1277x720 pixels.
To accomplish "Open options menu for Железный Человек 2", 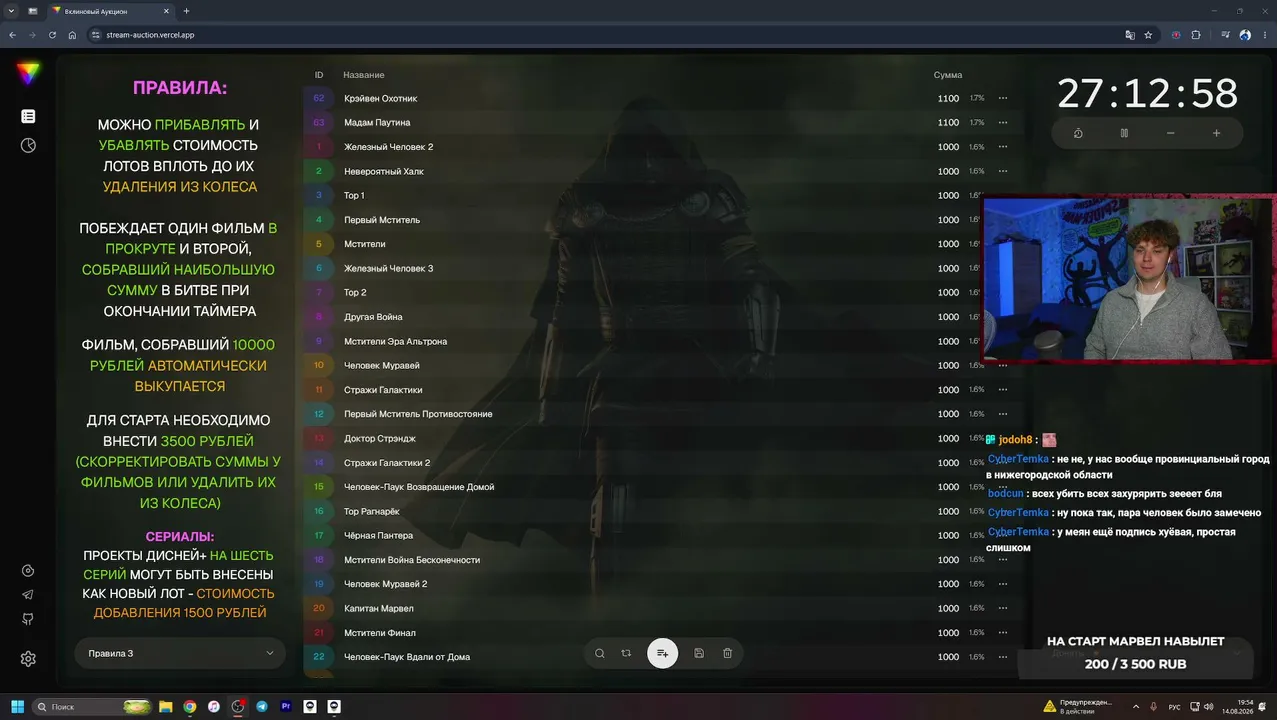I will [1003, 147].
